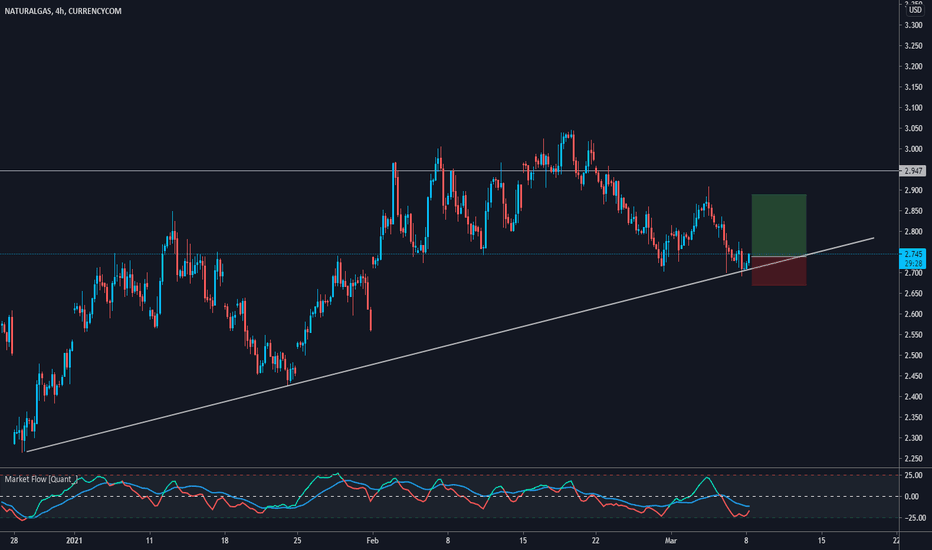Click the 11 date label on time axis
The width and height of the screenshot is (932, 550).
(x=149, y=540)
